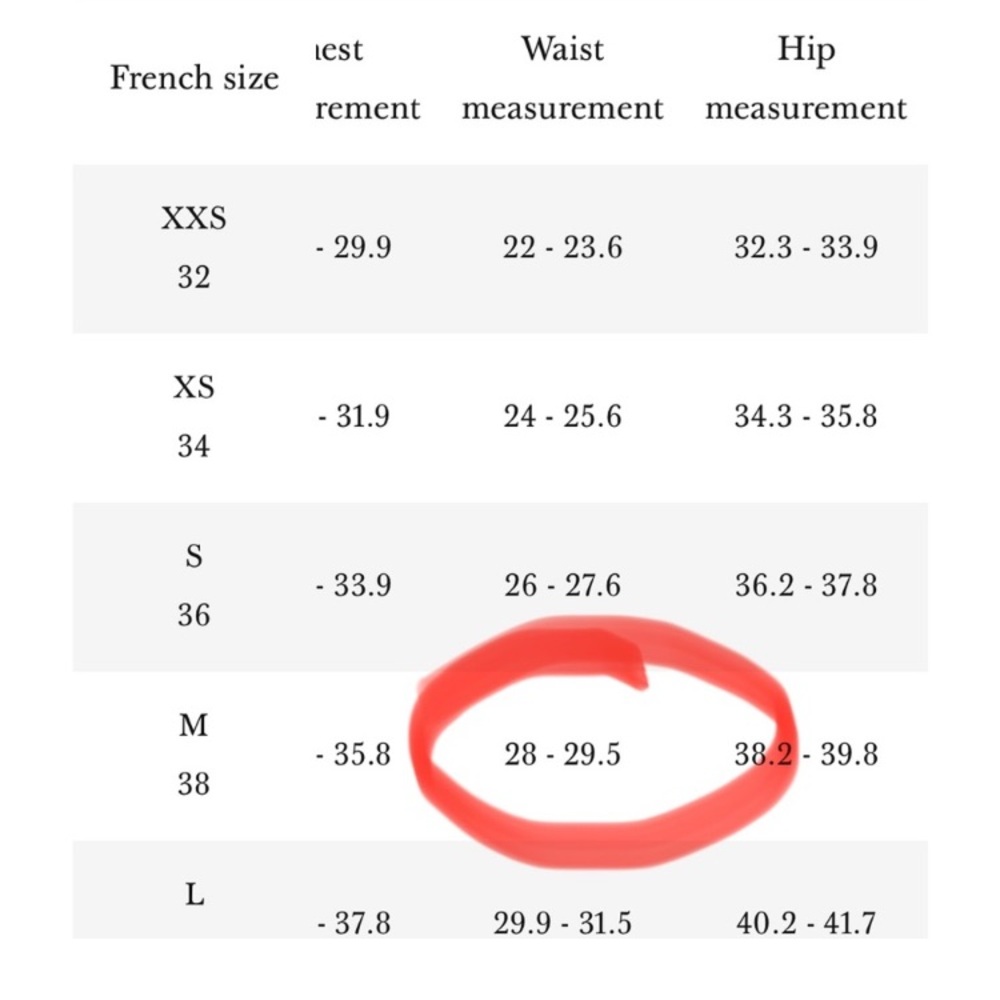Click hip value 40.2 - 41.7

tap(806, 923)
